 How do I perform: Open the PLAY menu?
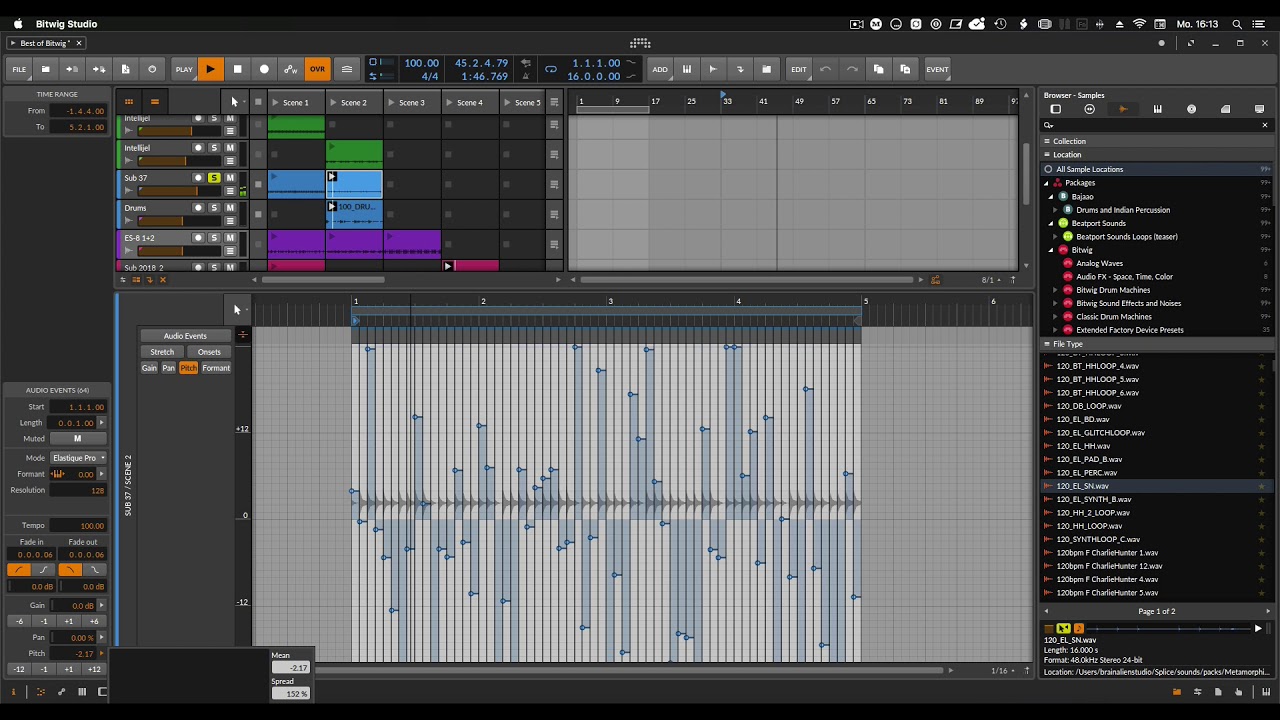[x=184, y=69]
